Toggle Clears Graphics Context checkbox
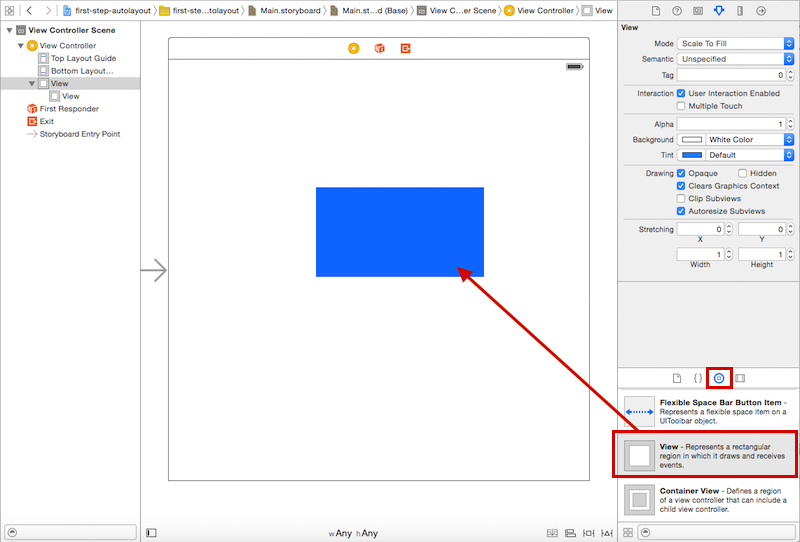This screenshot has height=542, width=800. tap(681, 186)
